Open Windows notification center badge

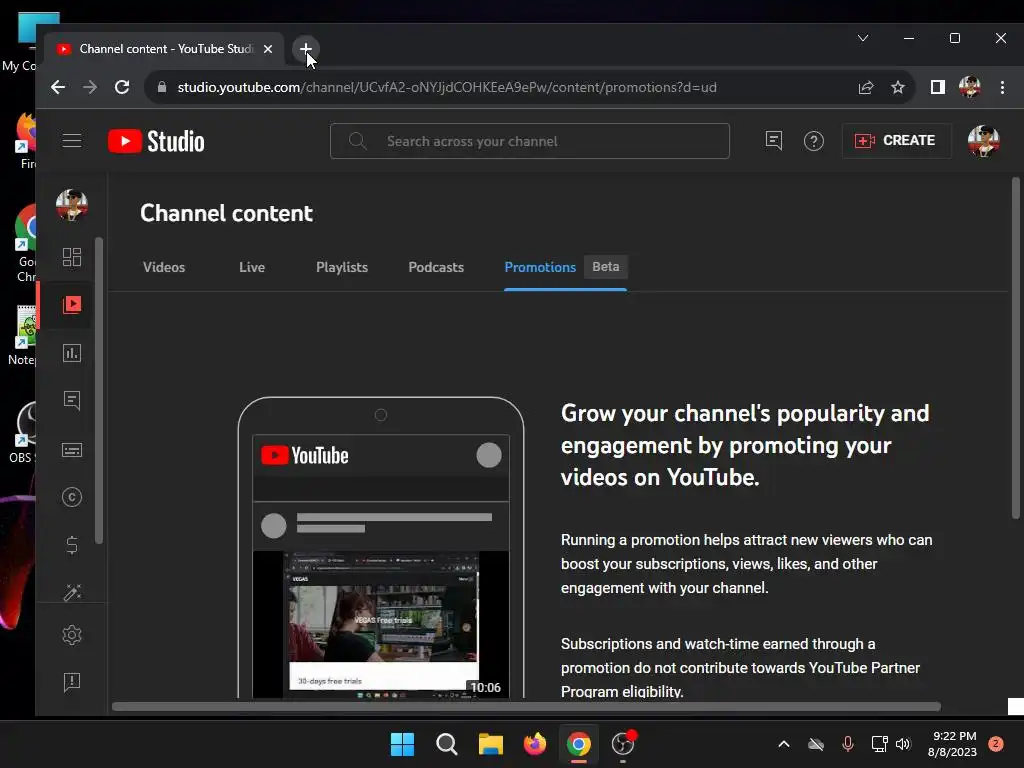click(x=996, y=744)
